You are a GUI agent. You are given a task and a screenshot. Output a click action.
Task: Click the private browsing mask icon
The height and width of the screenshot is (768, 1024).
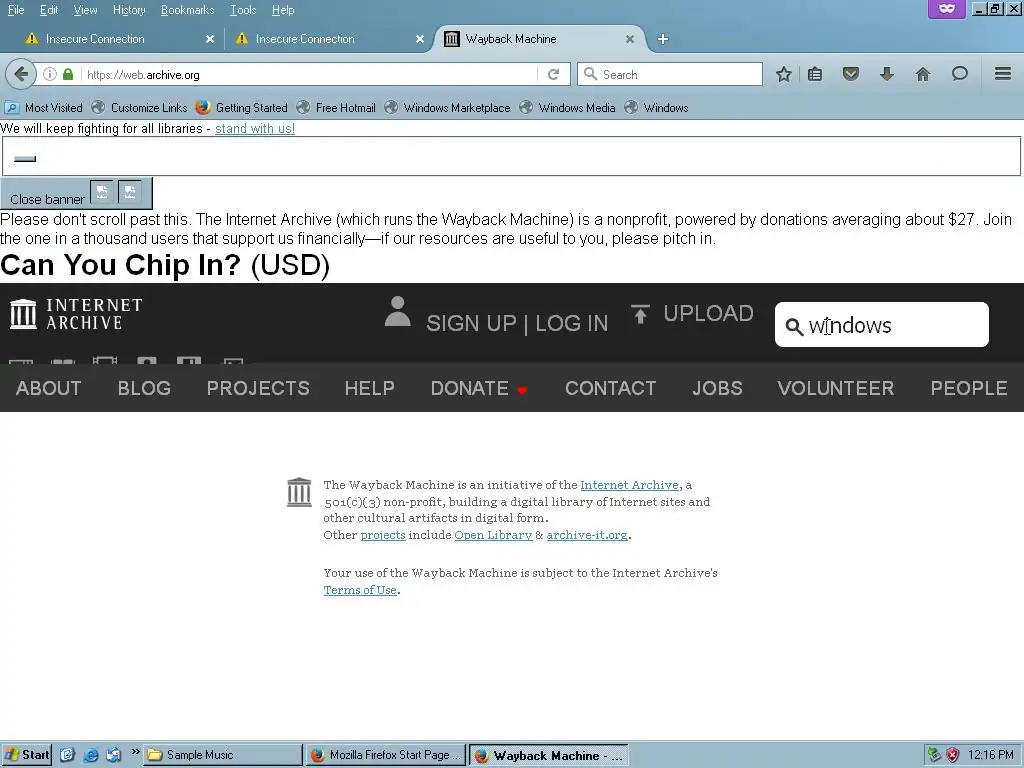[947, 9]
